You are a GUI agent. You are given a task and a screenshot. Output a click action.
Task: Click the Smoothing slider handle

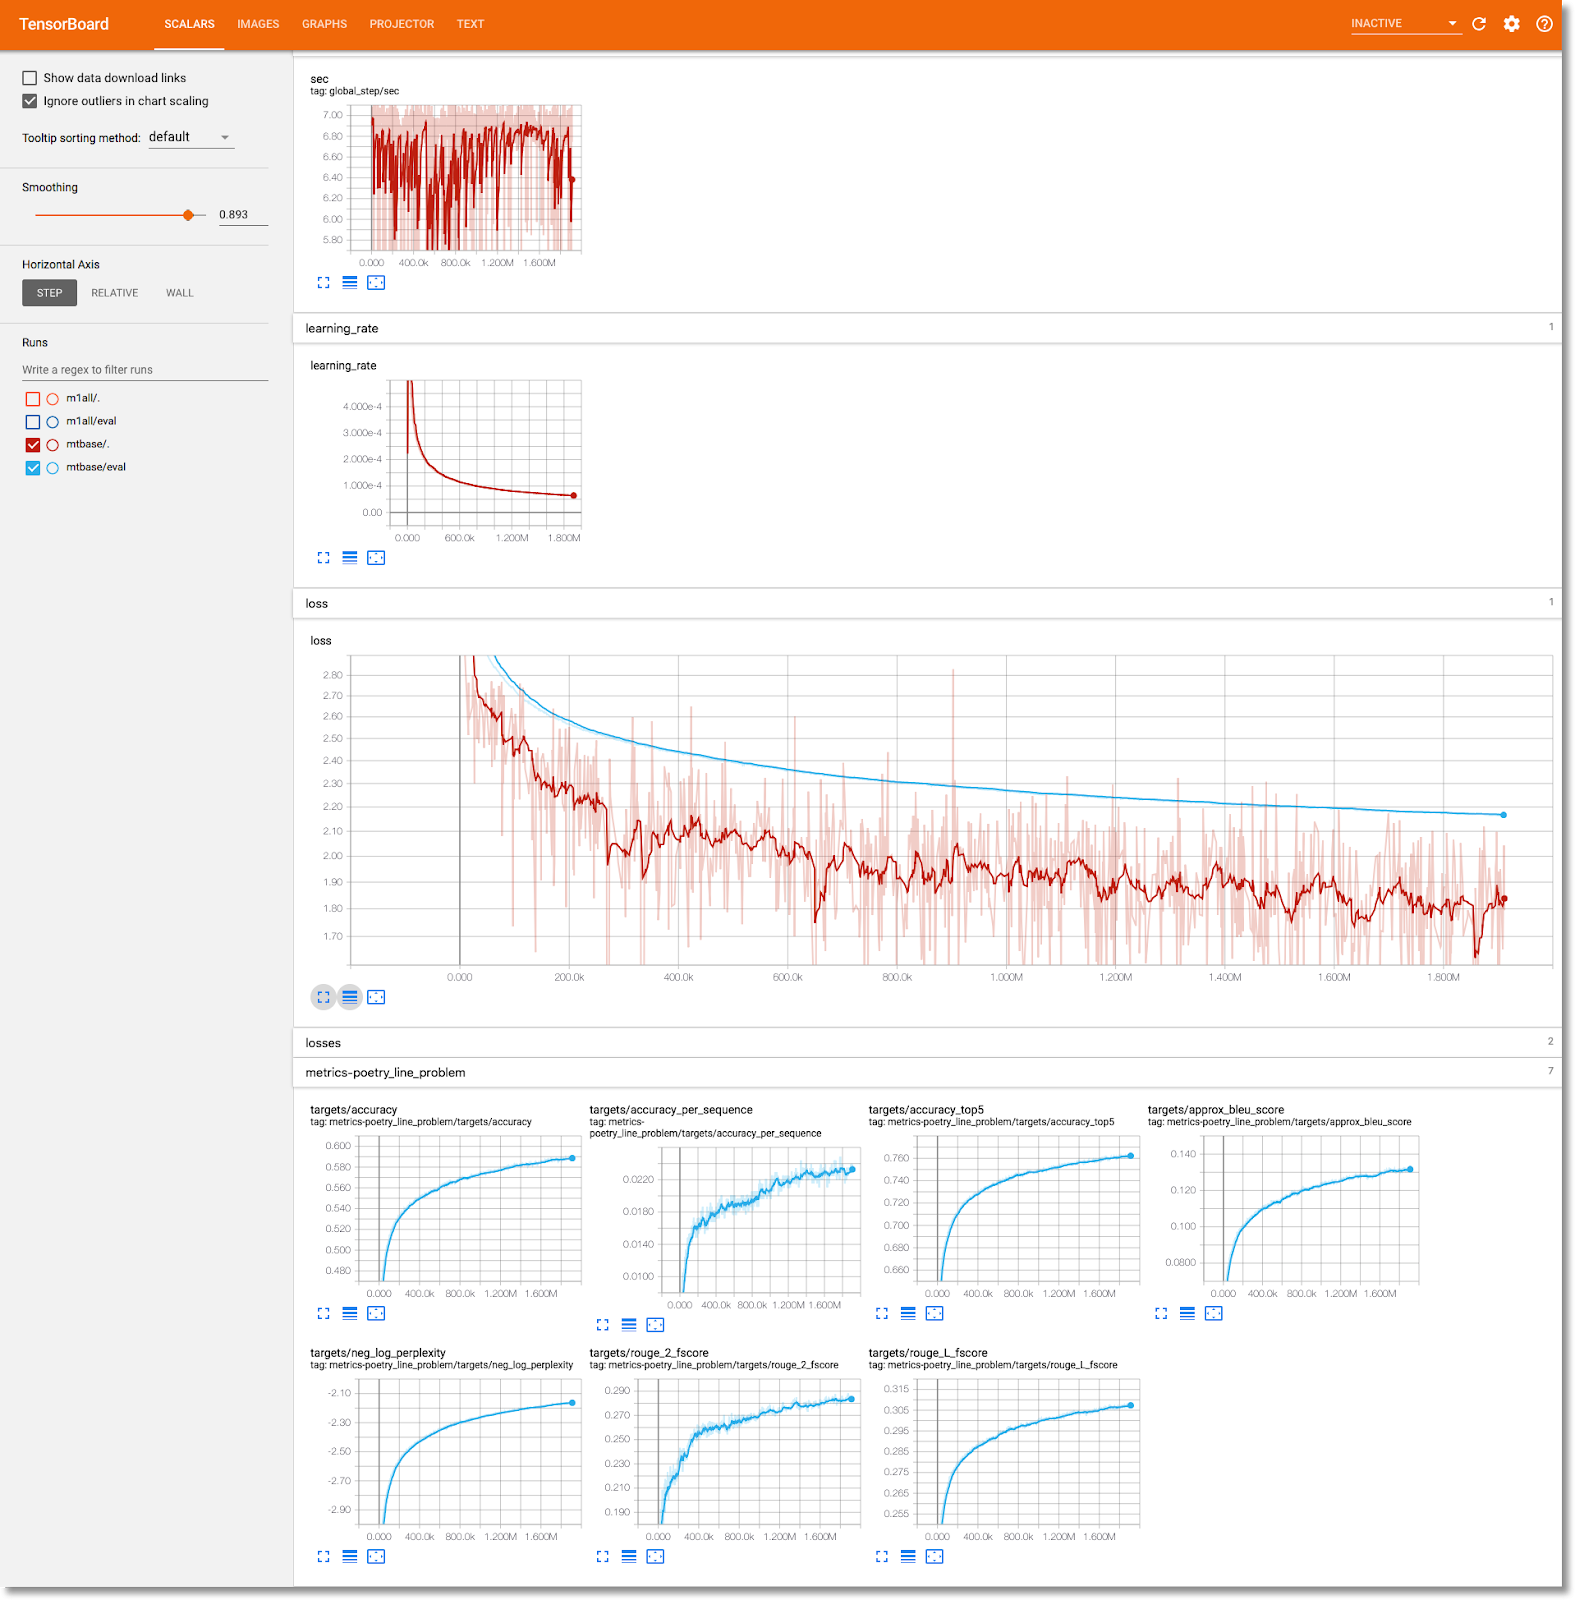188,215
